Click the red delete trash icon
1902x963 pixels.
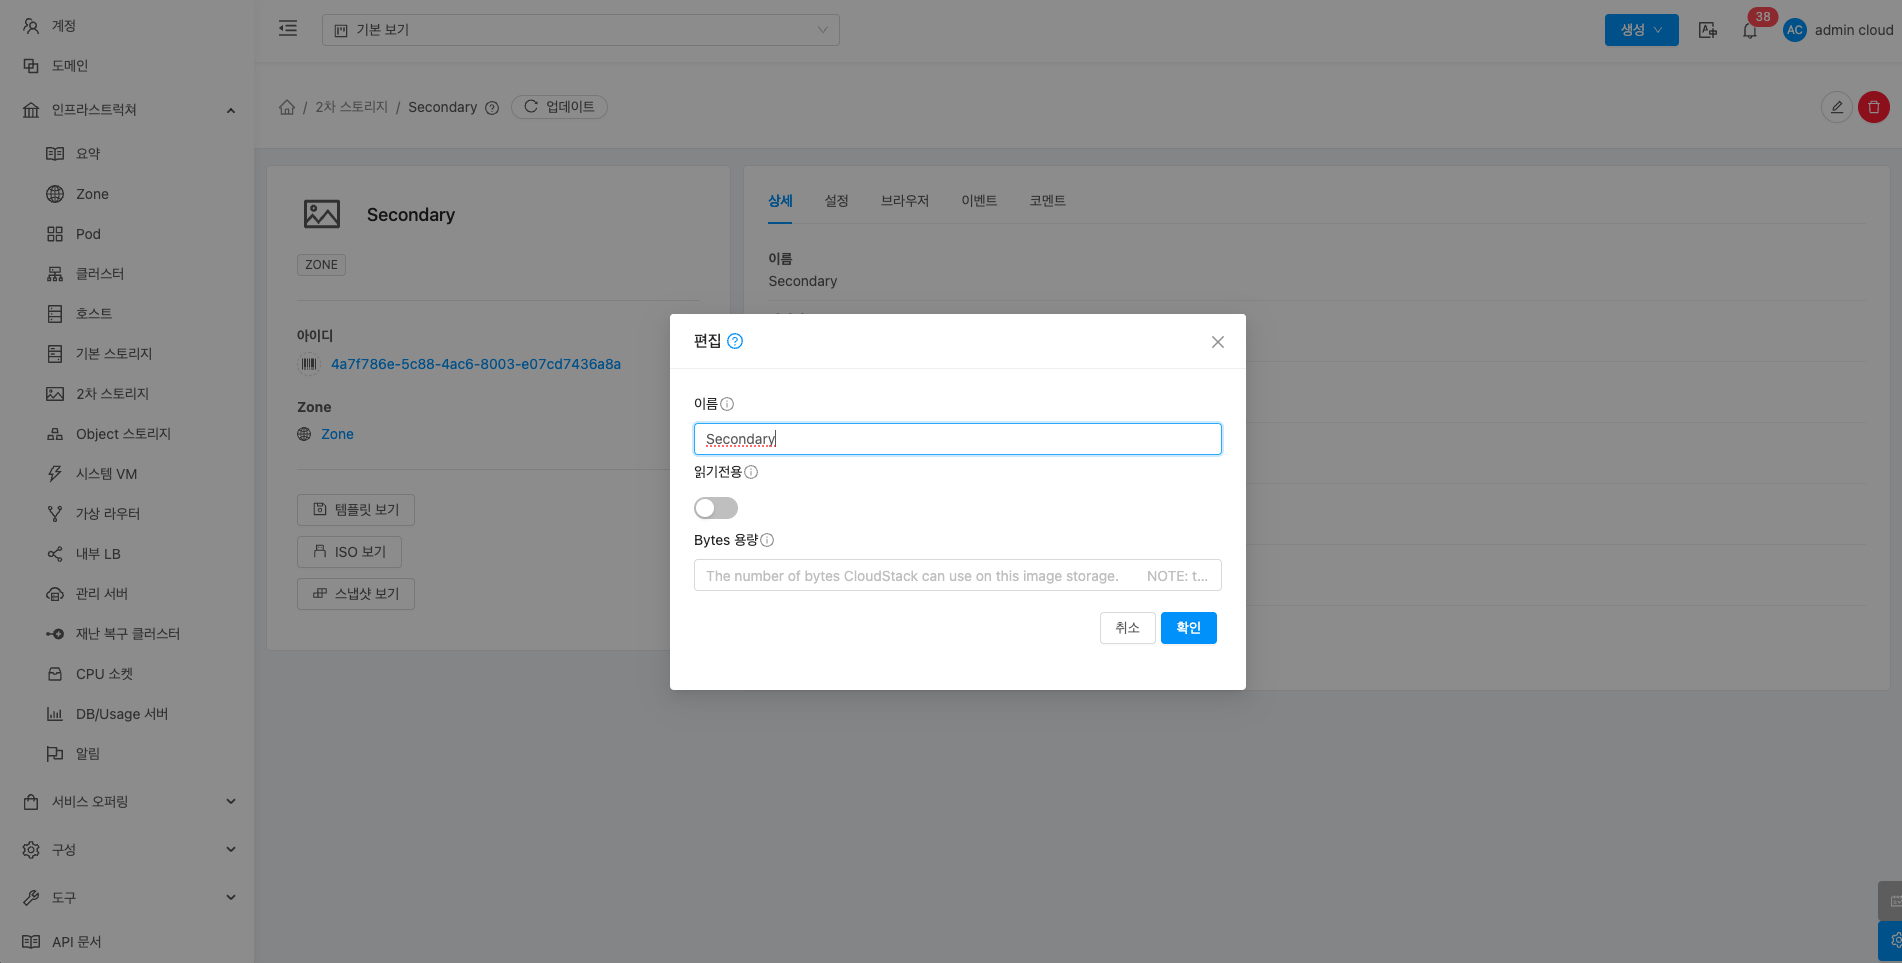(x=1873, y=107)
